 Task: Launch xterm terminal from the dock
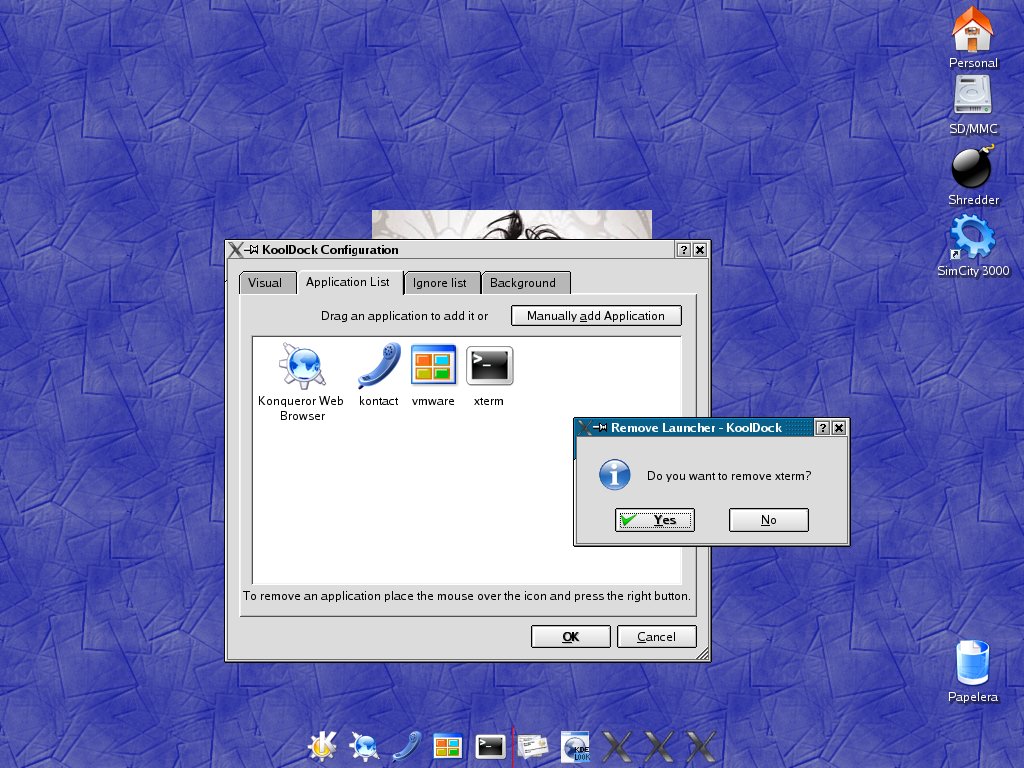[x=490, y=746]
